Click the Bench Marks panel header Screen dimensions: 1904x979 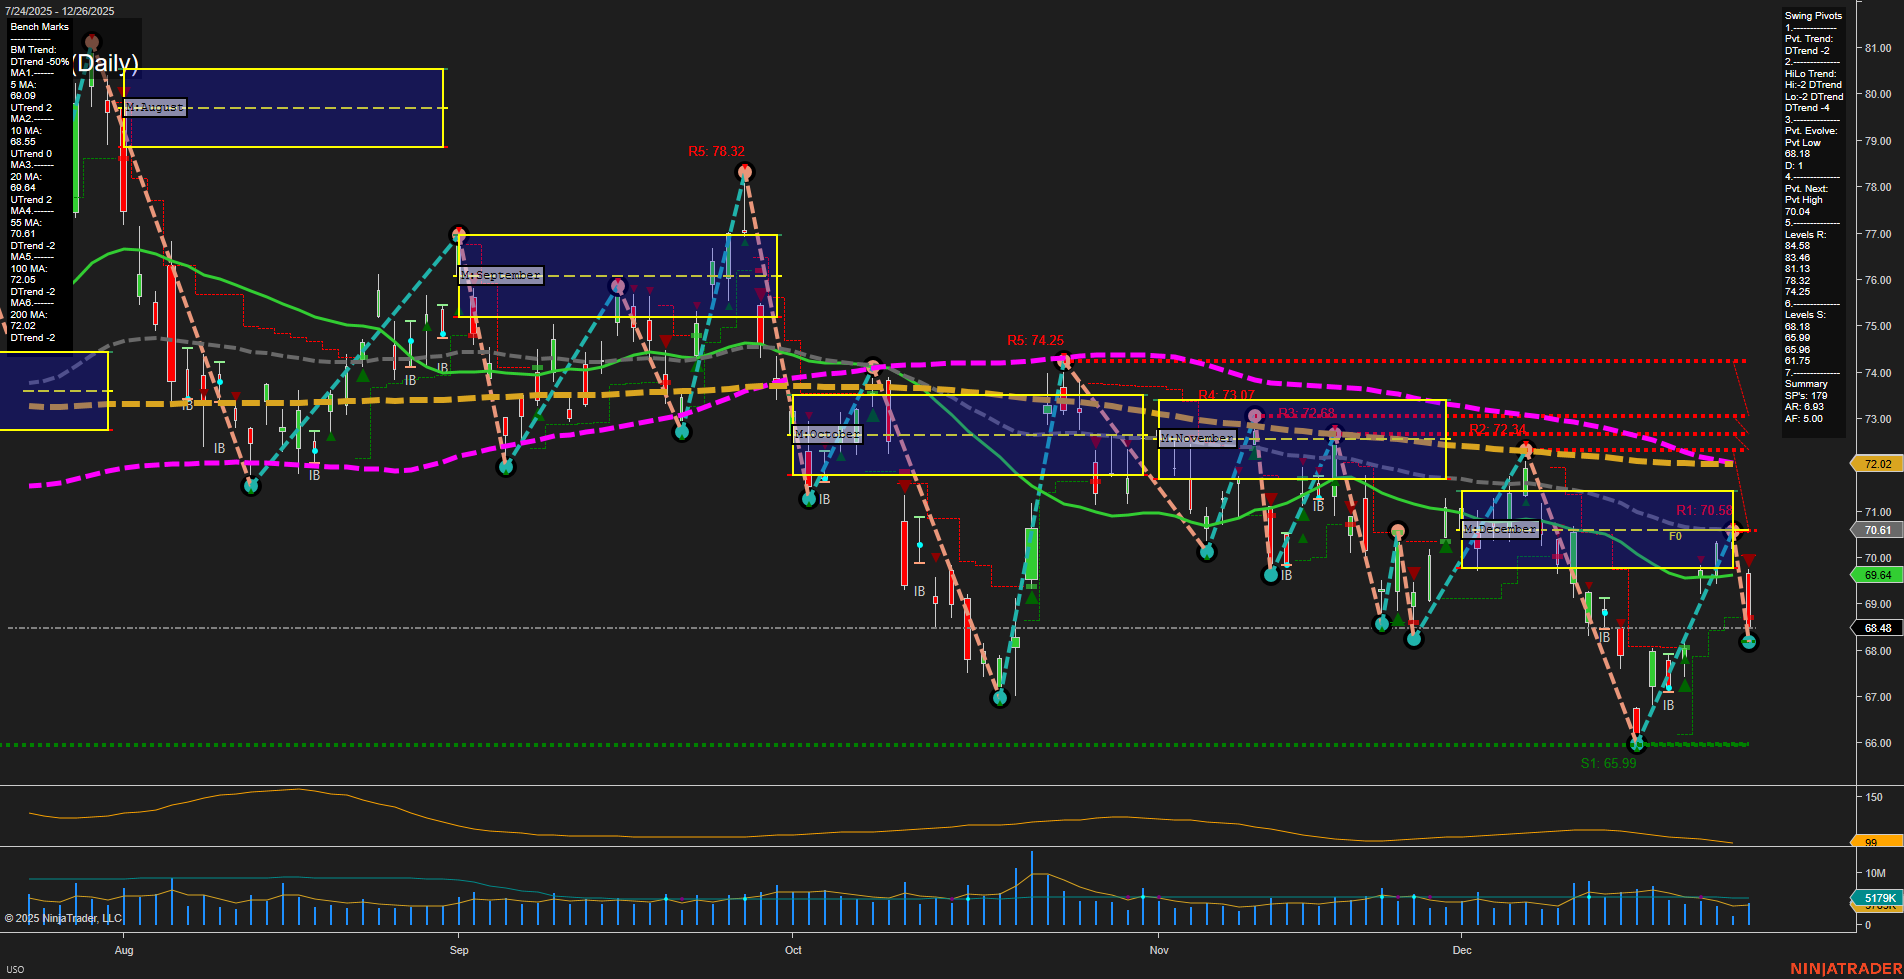38,27
